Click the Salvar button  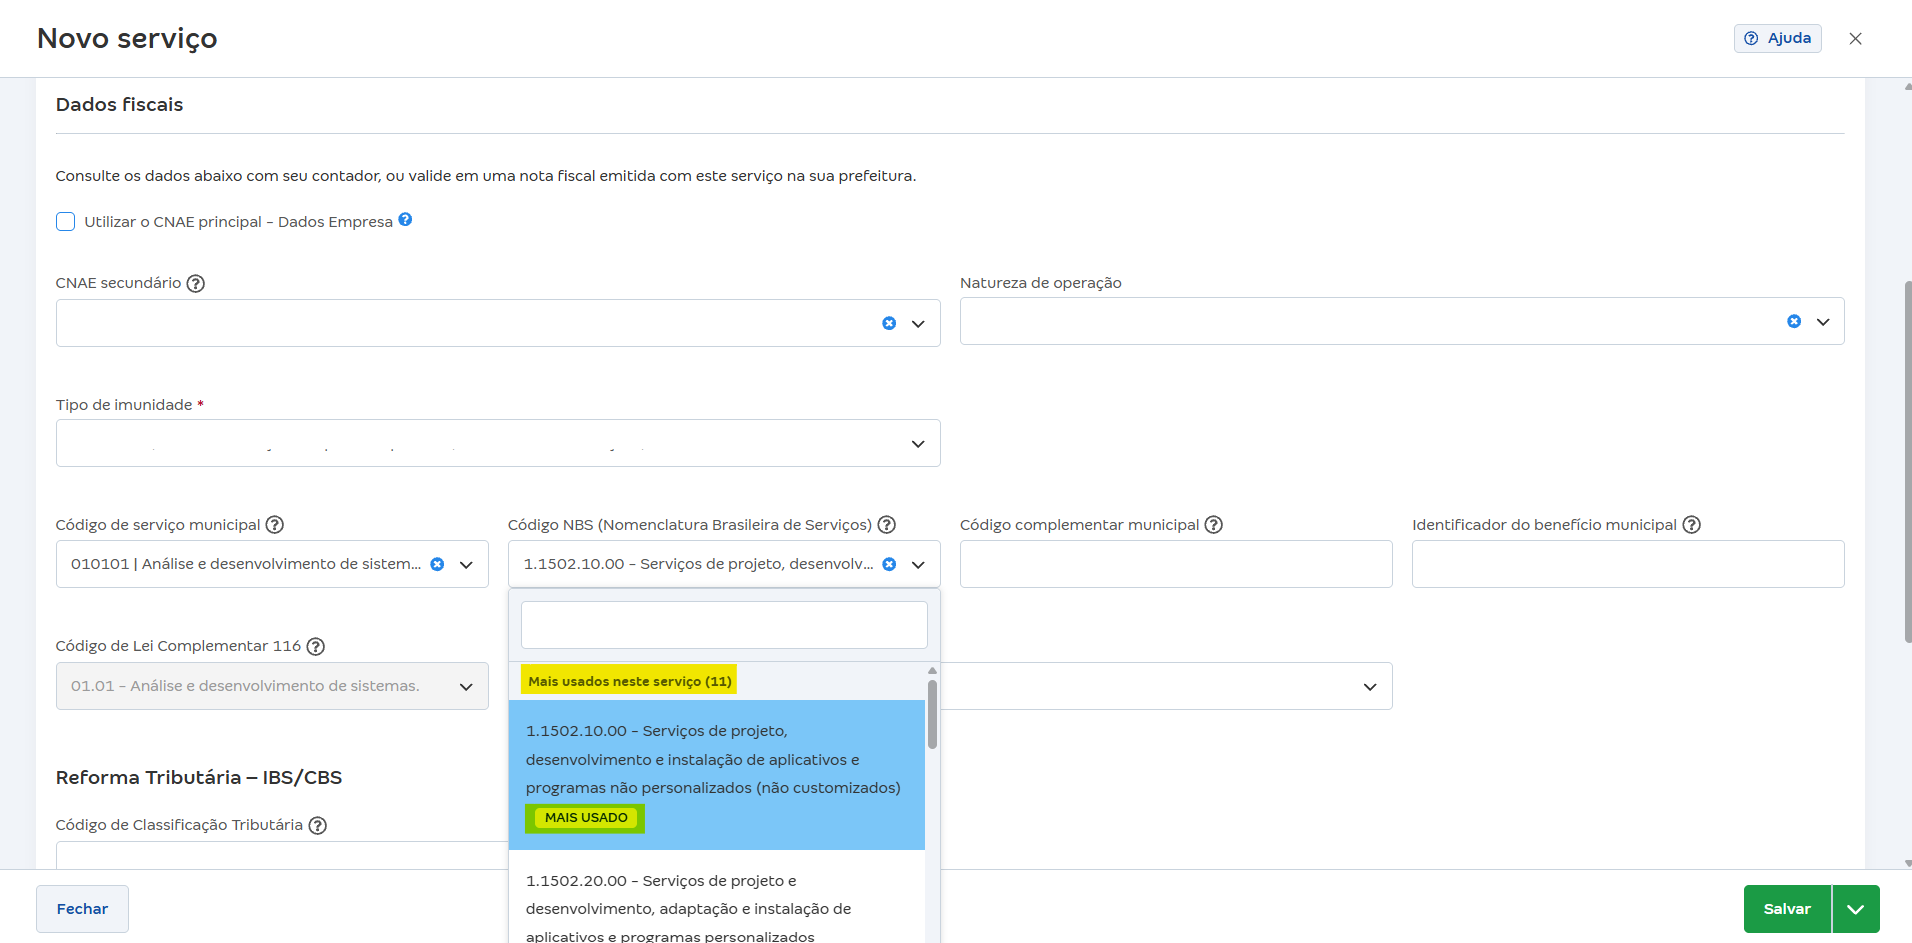point(1787,909)
